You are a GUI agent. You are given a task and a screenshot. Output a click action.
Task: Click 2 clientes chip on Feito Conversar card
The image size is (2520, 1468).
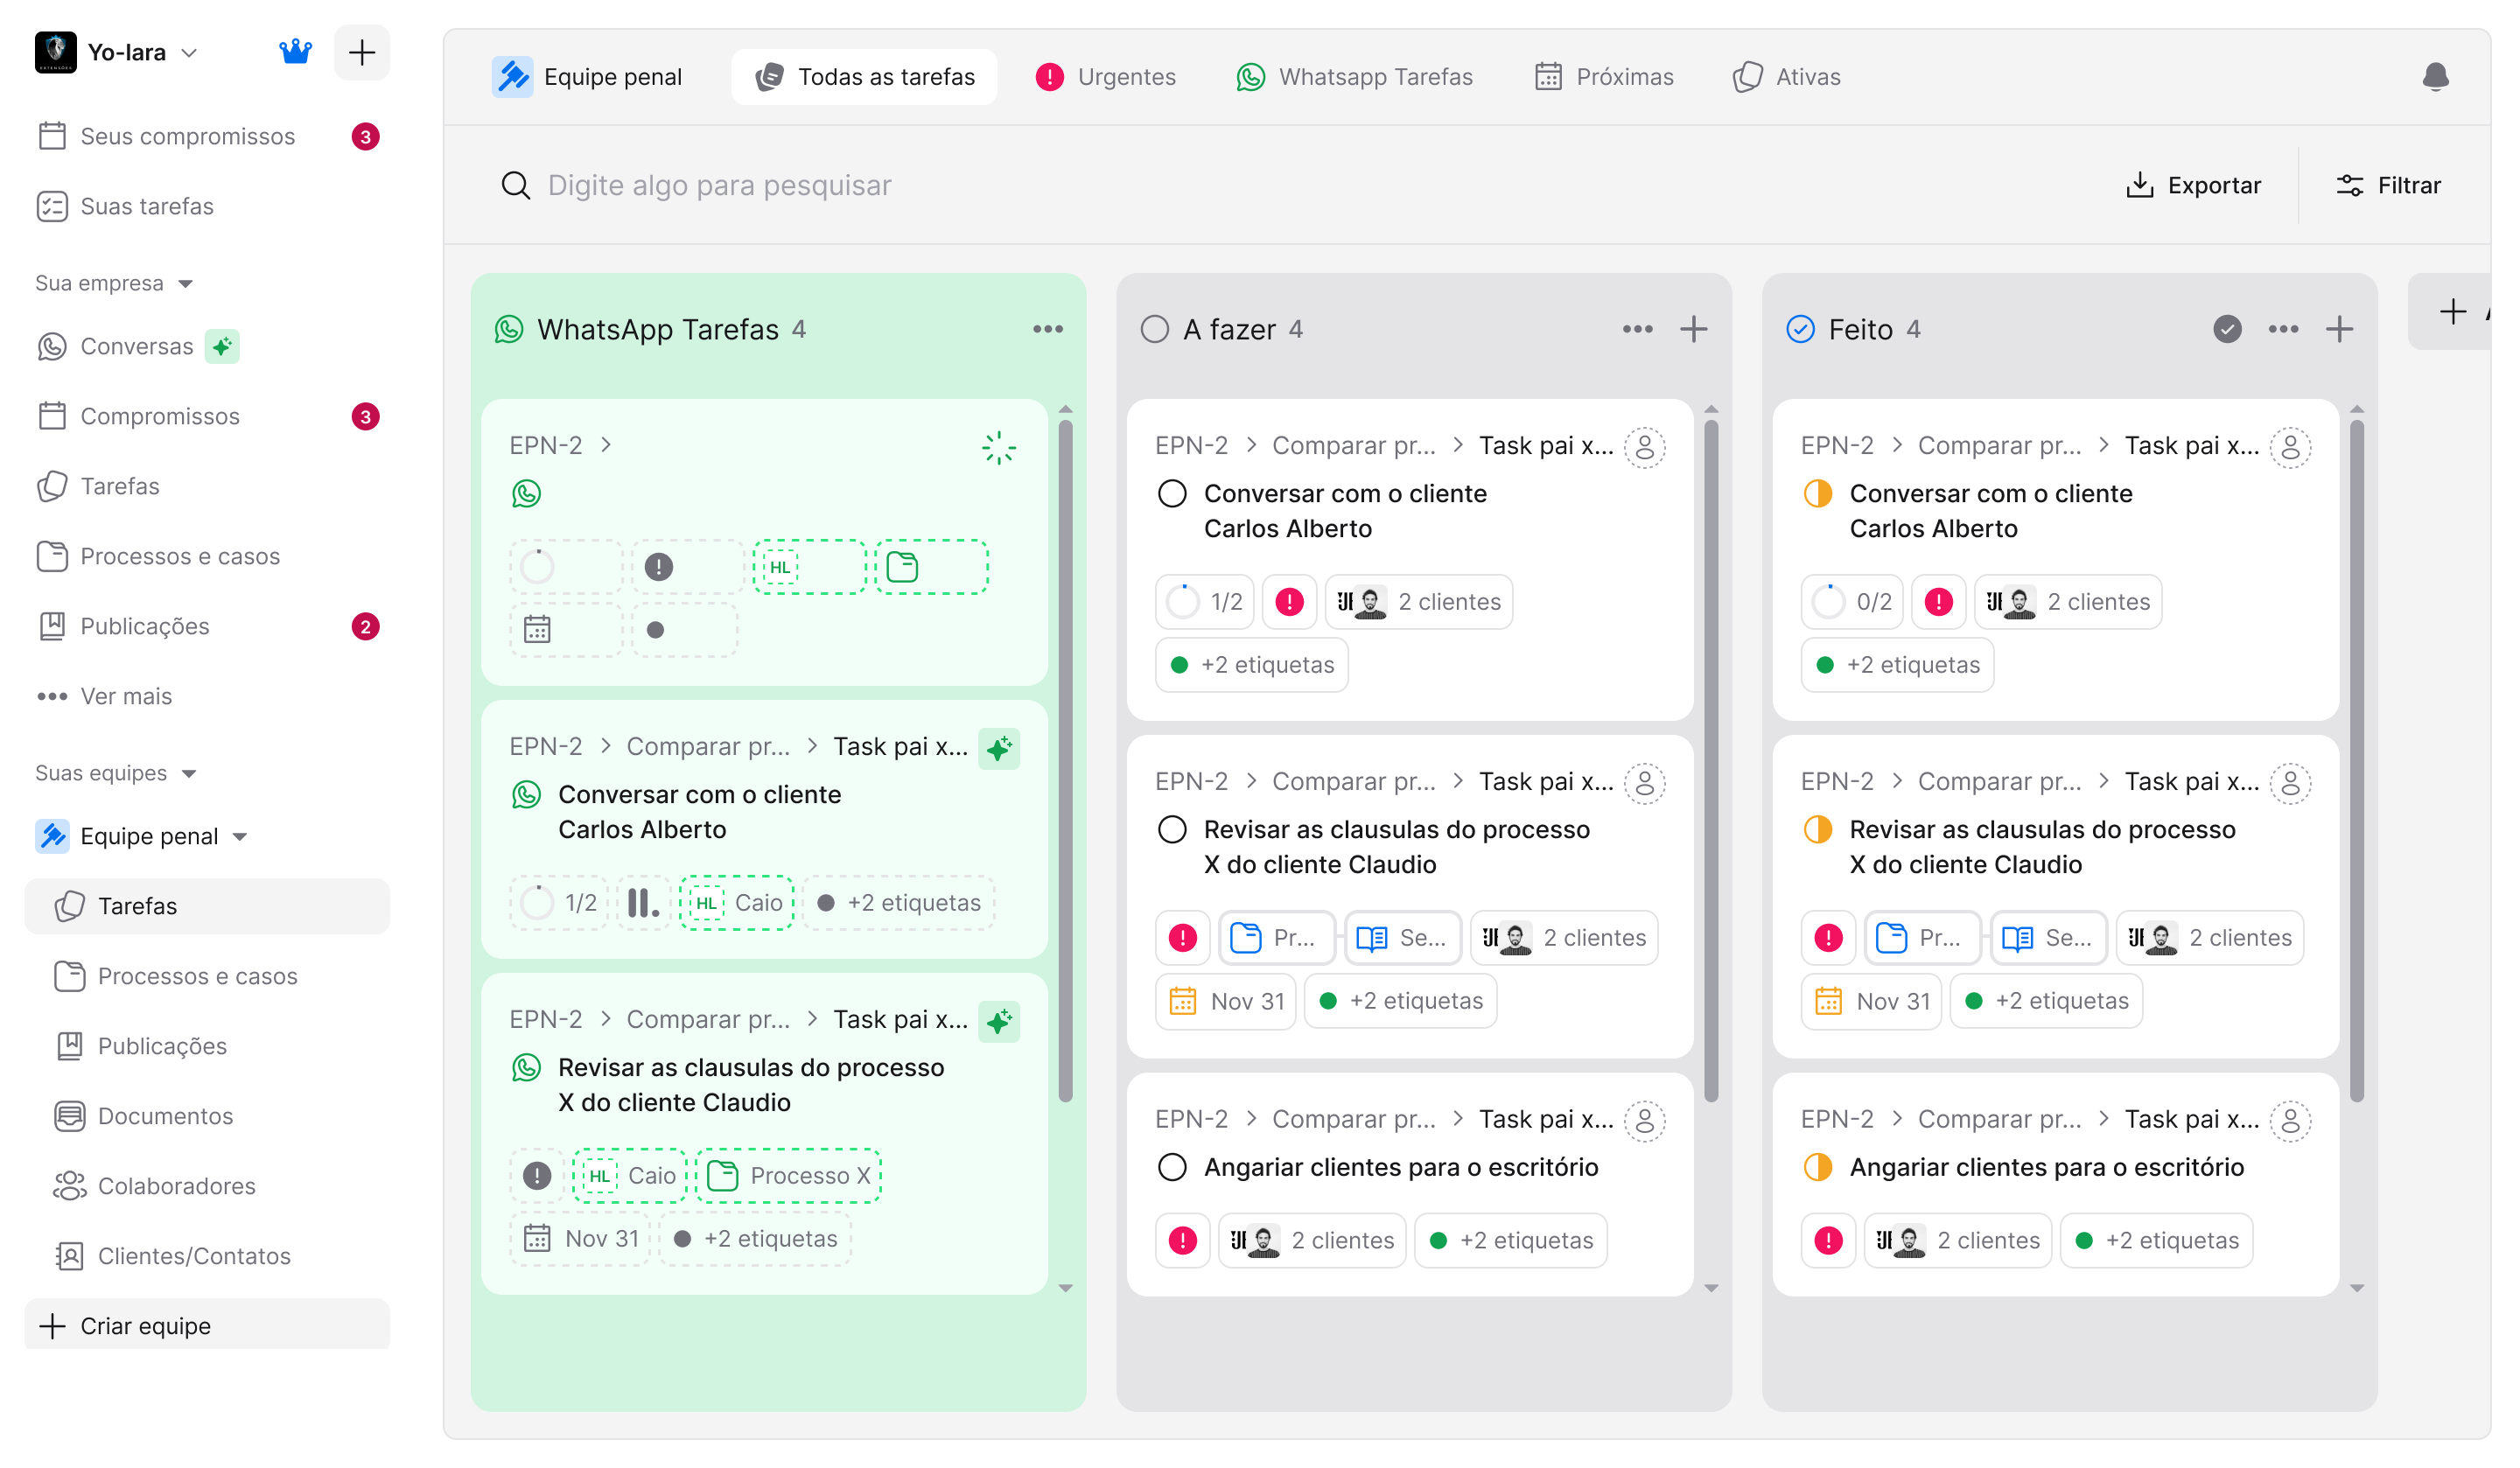tap(2068, 602)
